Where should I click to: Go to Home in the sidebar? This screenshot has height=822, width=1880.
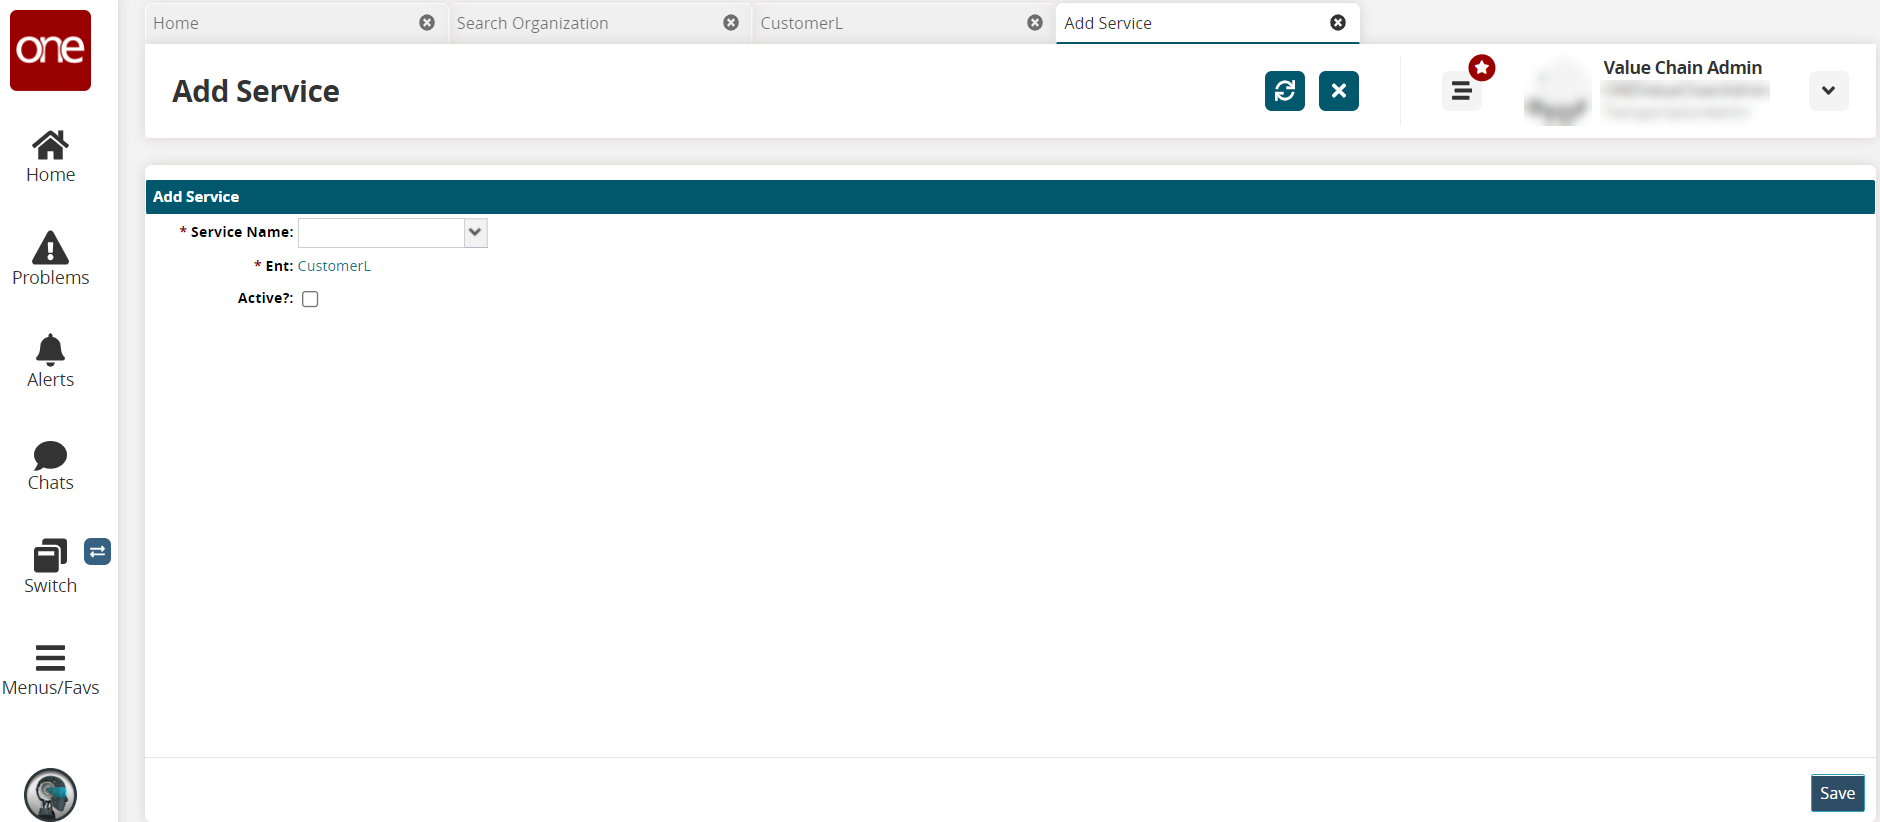tap(50, 157)
